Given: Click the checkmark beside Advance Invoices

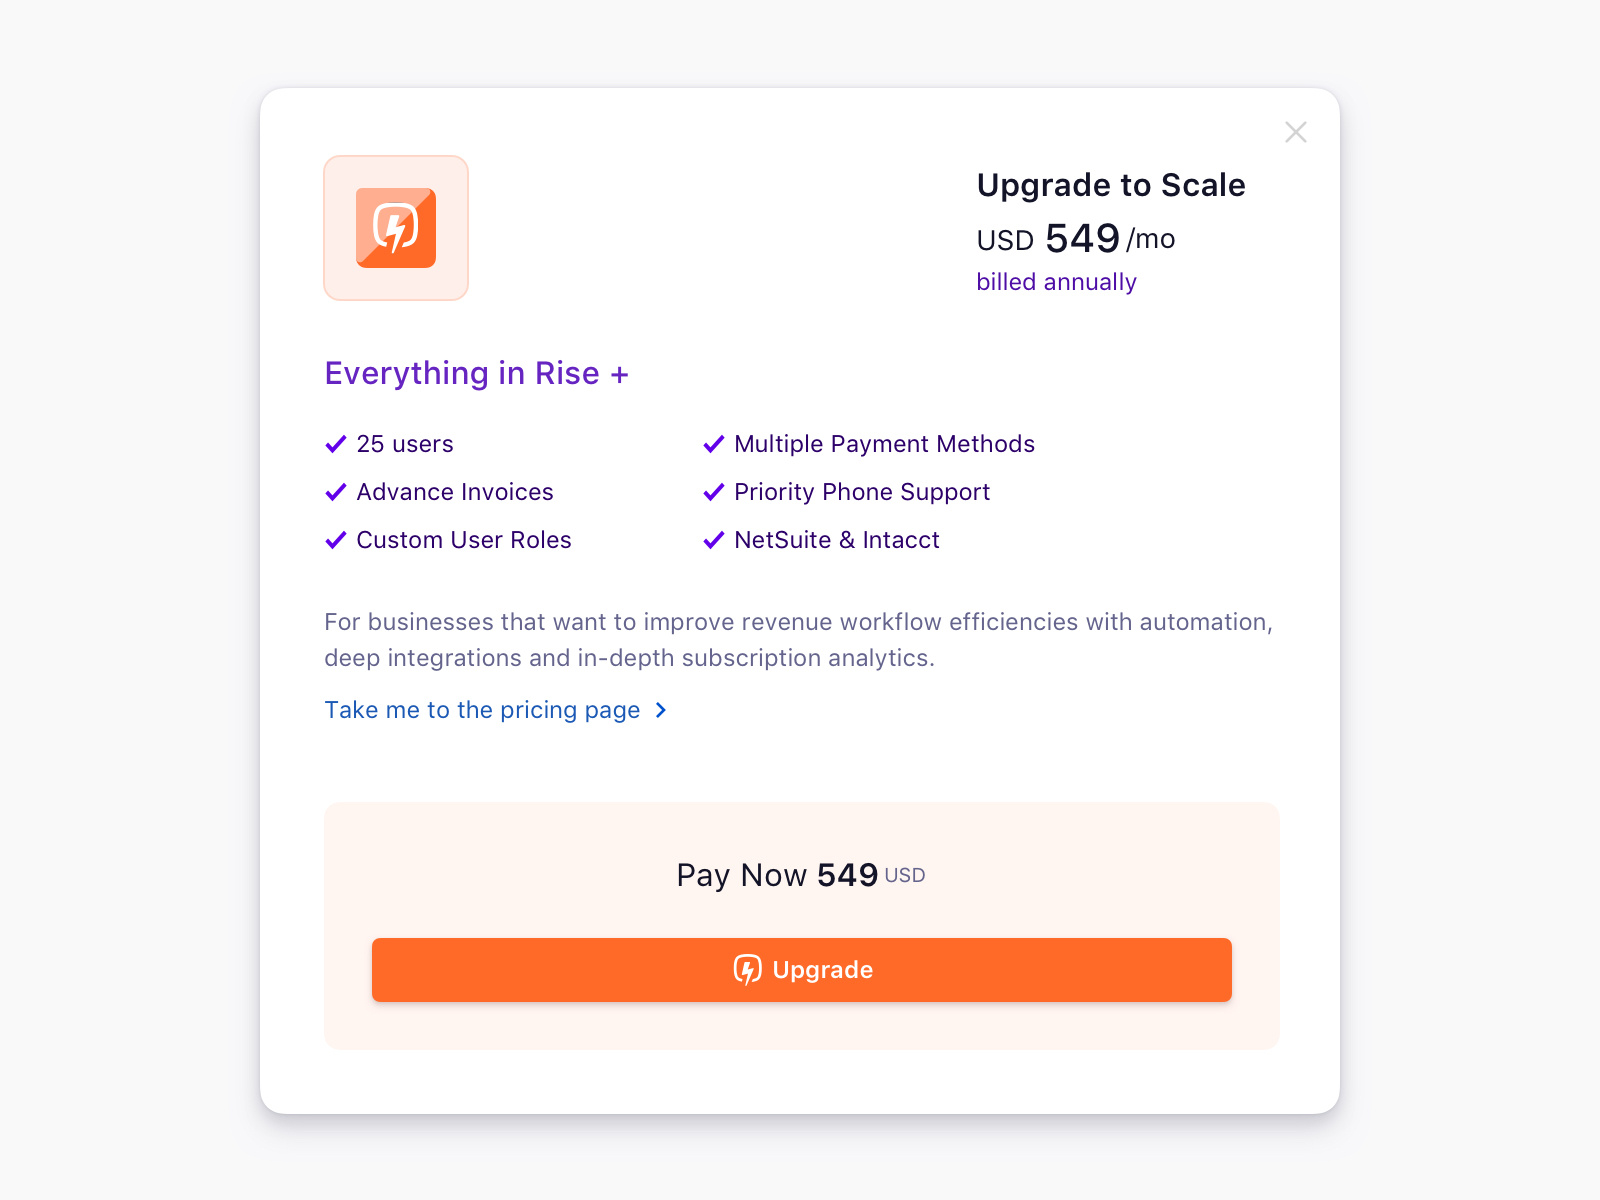Looking at the screenshot, I should click(x=335, y=491).
